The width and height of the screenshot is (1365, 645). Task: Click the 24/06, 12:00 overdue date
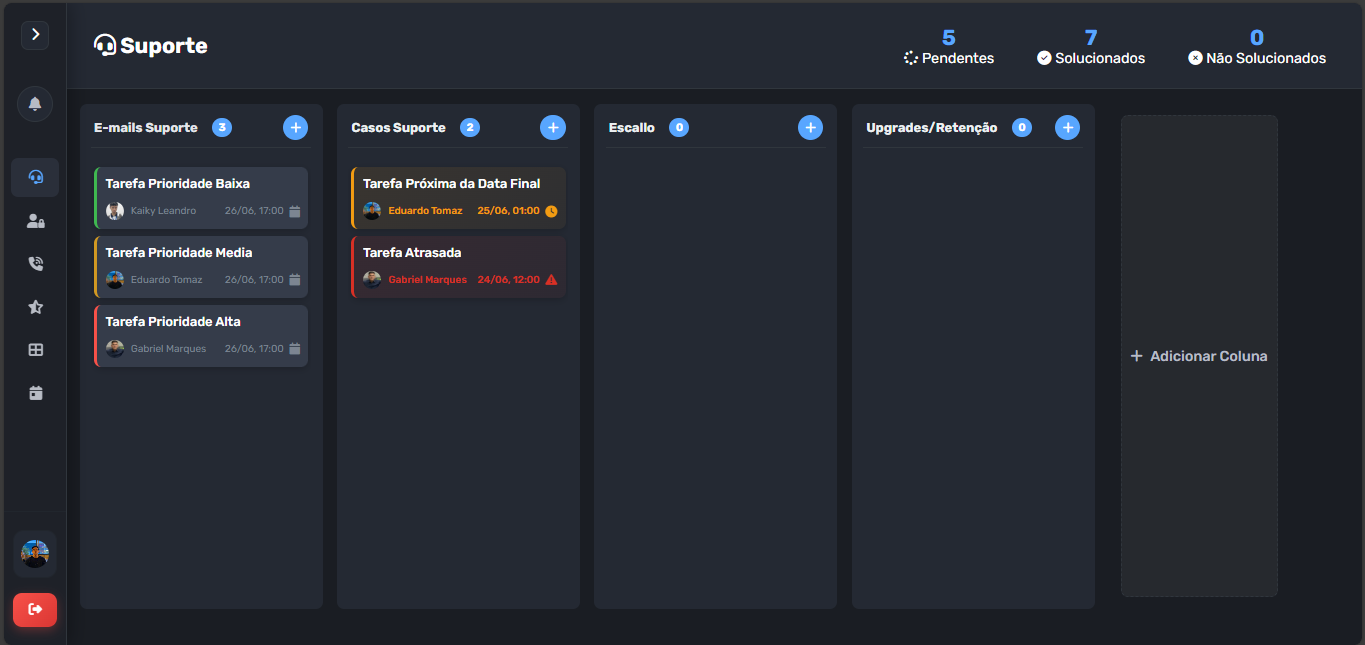509,280
